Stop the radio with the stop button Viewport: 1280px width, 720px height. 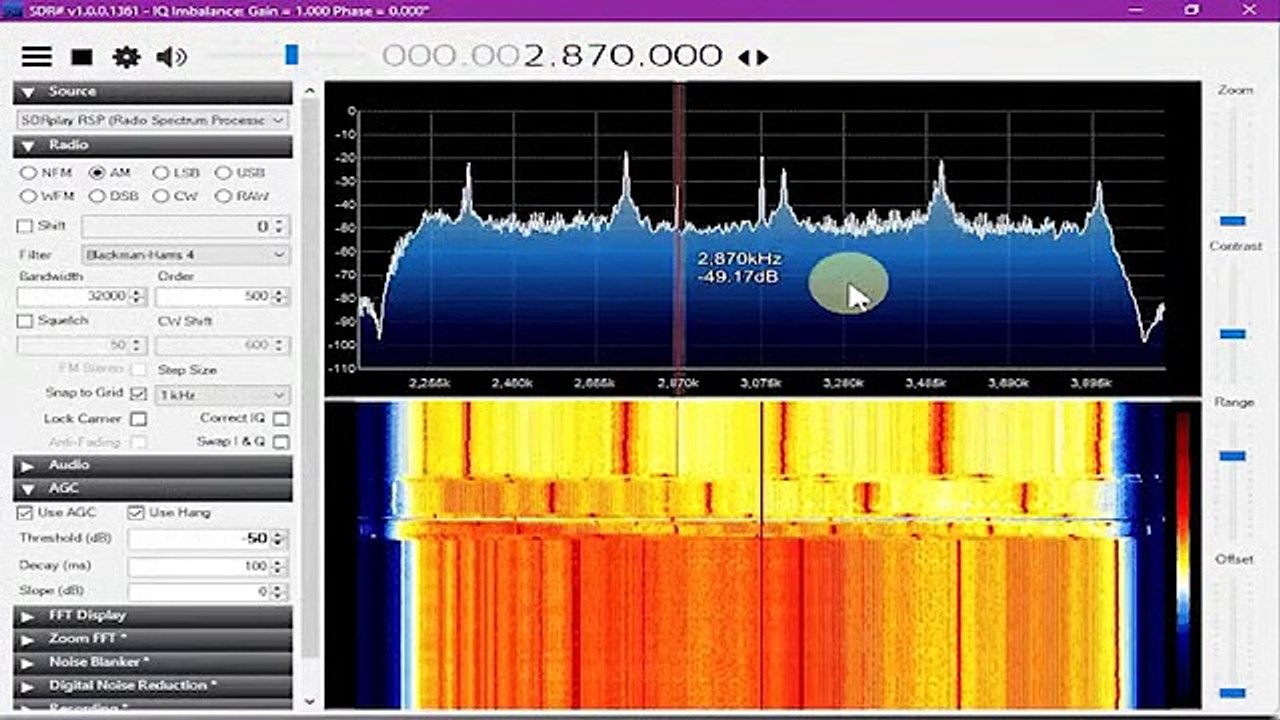click(82, 58)
